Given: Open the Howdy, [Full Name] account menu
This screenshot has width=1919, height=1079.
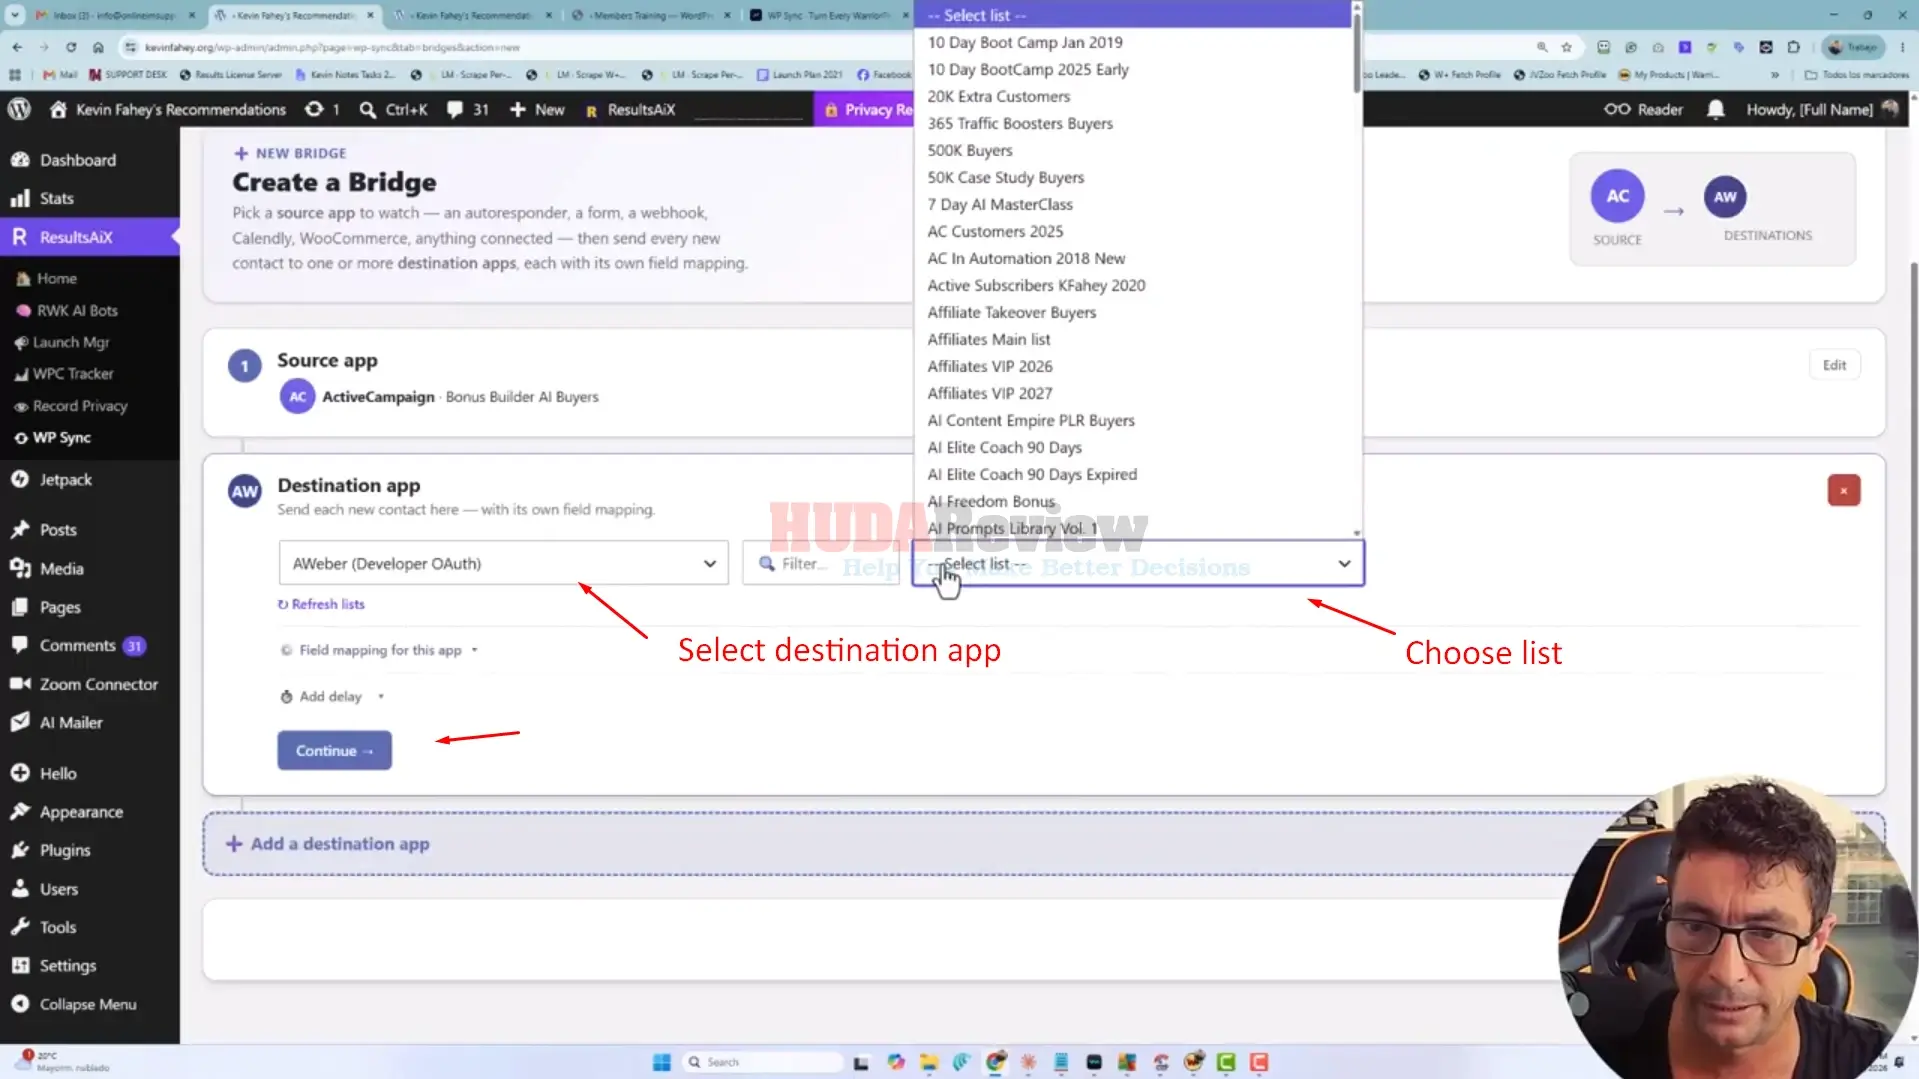Looking at the screenshot, I should (1822, 109).
